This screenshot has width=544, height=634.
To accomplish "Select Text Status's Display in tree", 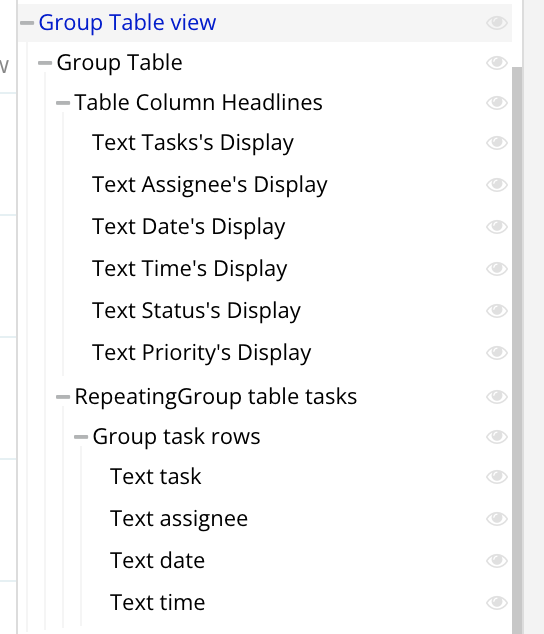I will coord(196,311).
